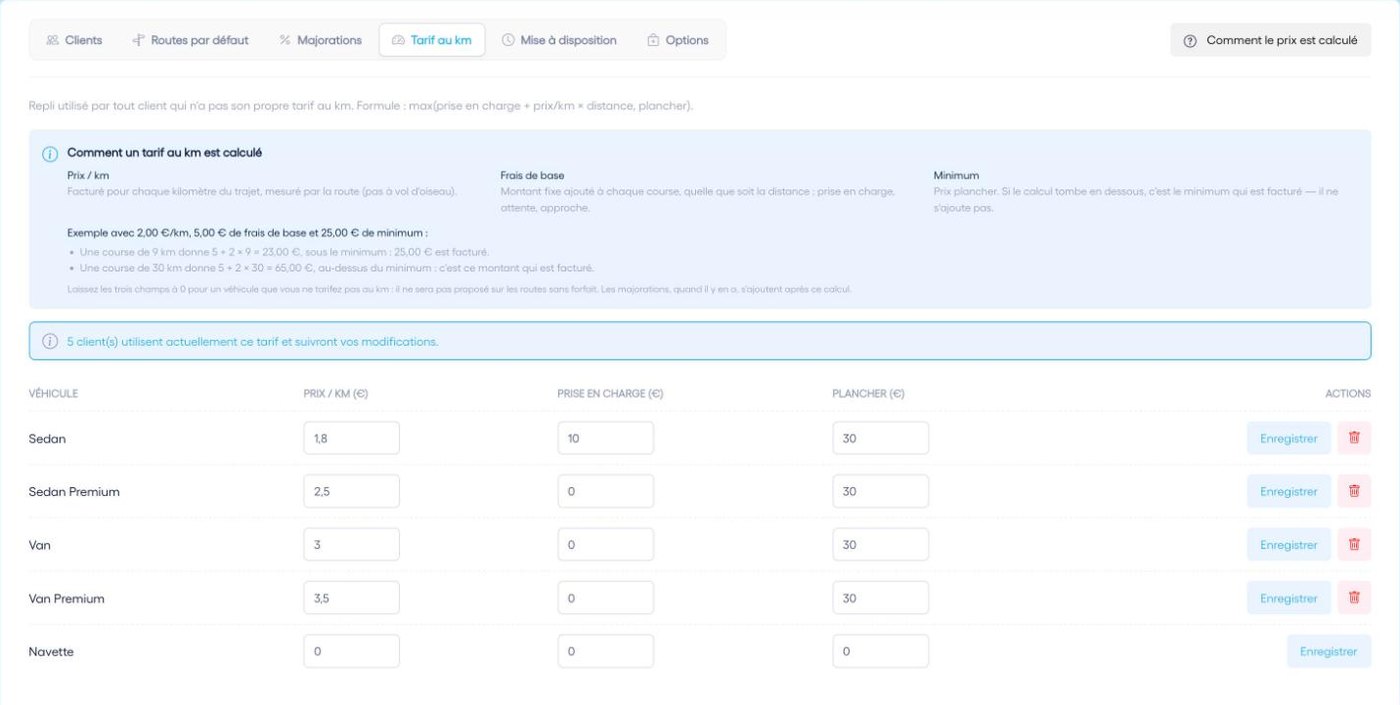Edit the Sedan prix/km field

352,438
